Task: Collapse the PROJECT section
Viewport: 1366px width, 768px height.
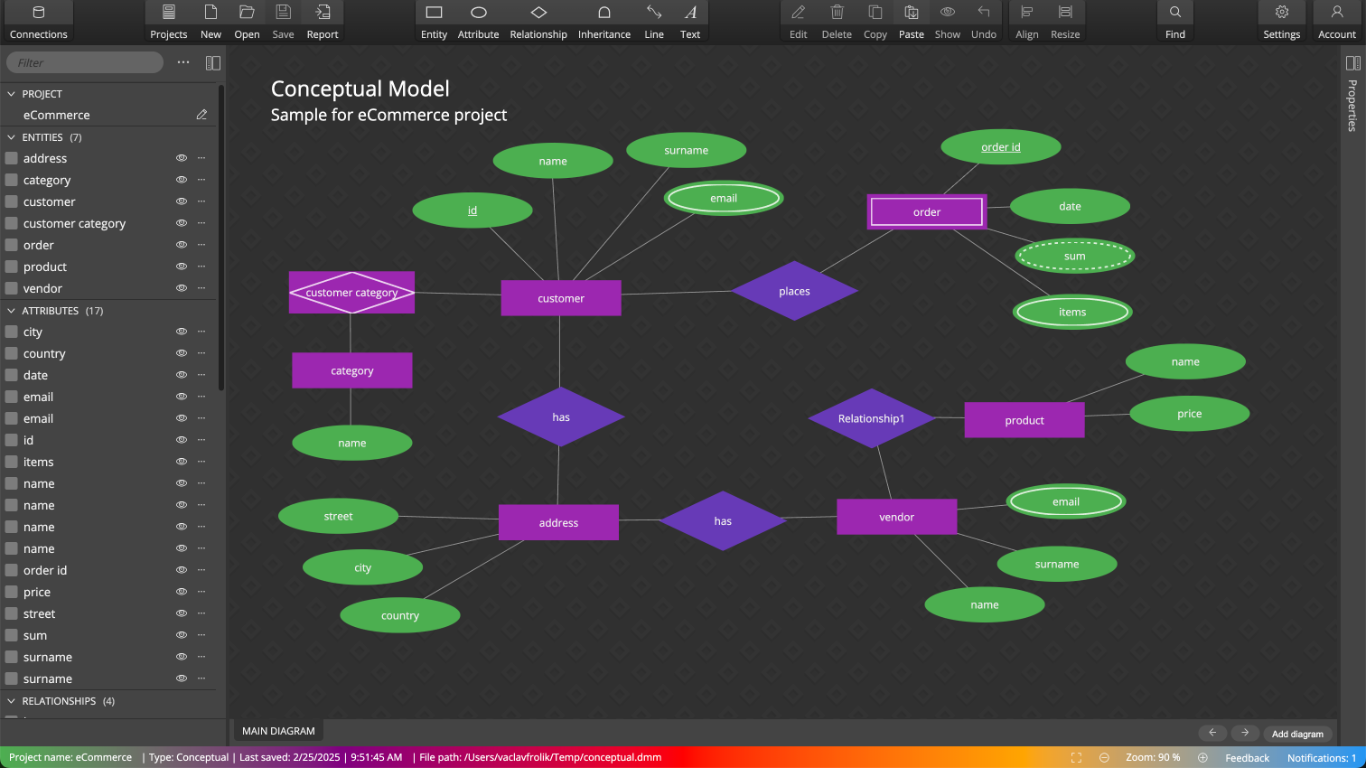Action: click(x=12, y=94)
